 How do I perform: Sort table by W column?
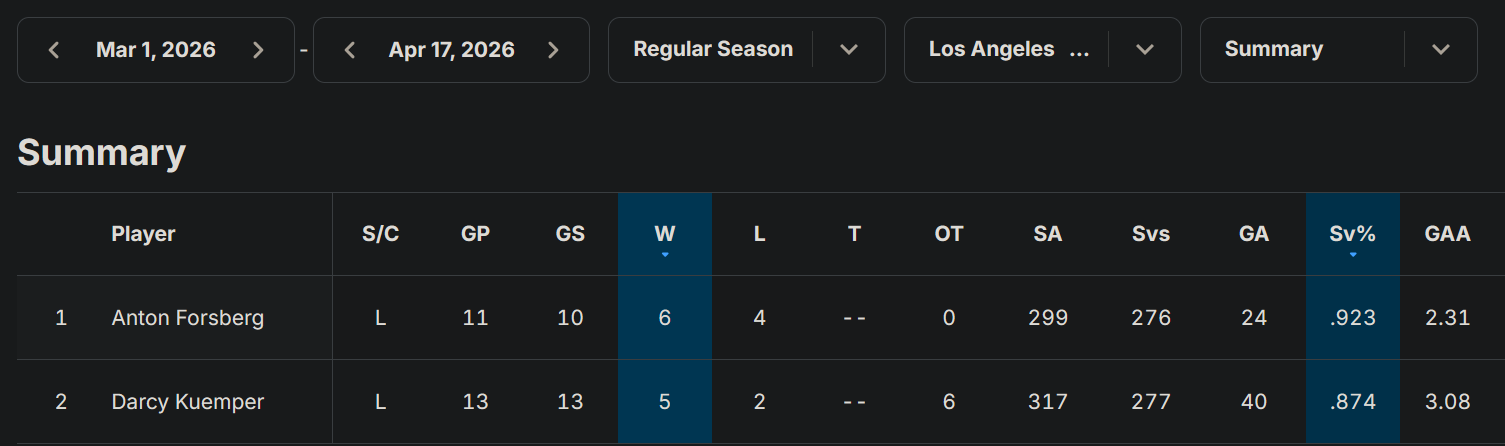pyautogui.click(x=664, y=234)
